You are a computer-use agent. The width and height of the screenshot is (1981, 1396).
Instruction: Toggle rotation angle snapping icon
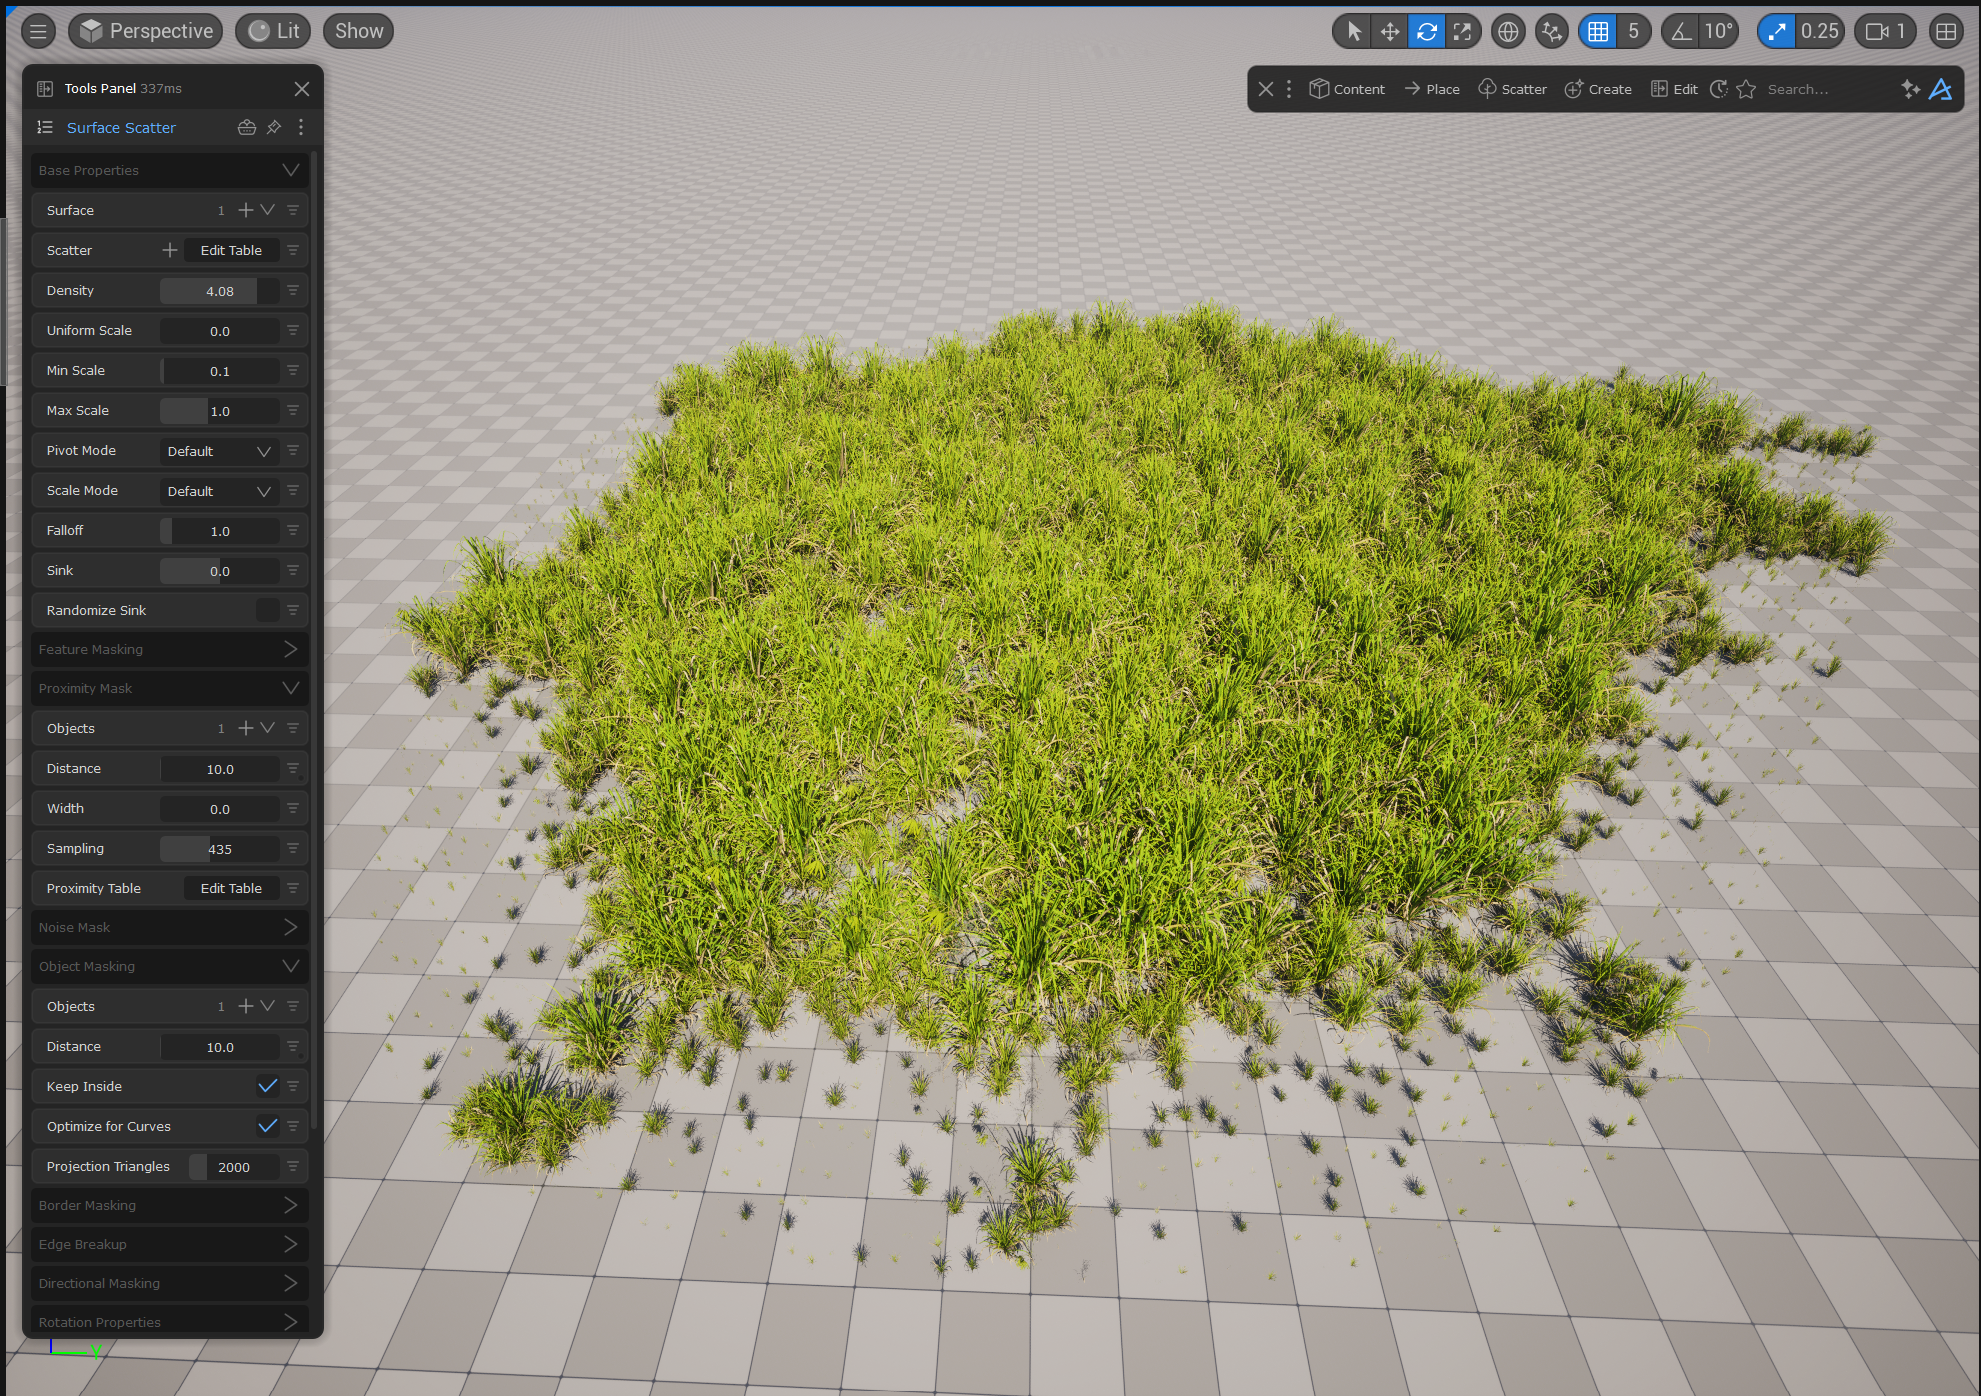pyautogui.click(x=1682, y=31)
